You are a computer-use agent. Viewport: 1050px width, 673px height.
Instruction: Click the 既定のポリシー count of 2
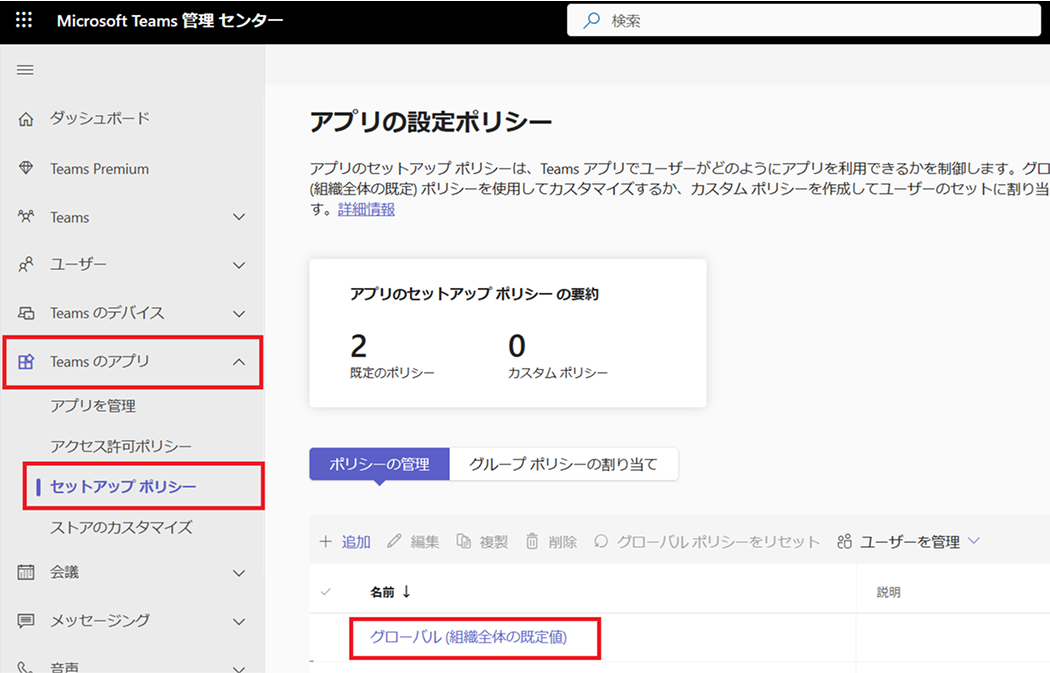pyautogui.click(x=359, y=346)
